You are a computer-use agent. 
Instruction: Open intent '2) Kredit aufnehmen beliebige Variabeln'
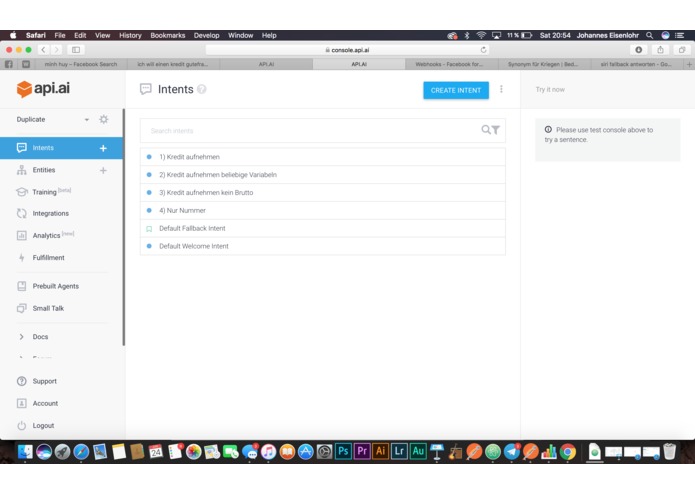click(322, 175)
